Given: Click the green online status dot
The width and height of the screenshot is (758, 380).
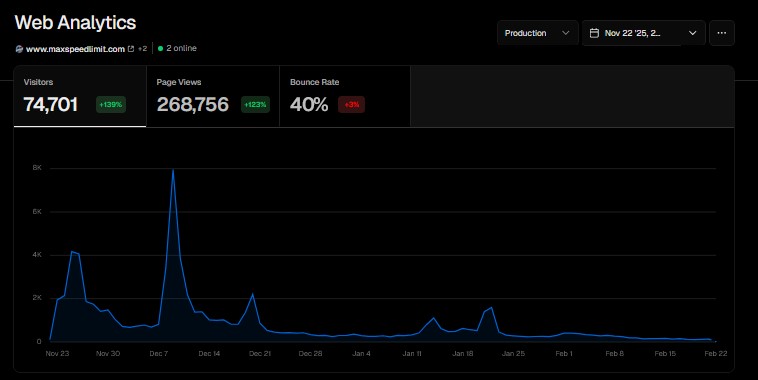Looking at the screenshot, I should 160,48.
